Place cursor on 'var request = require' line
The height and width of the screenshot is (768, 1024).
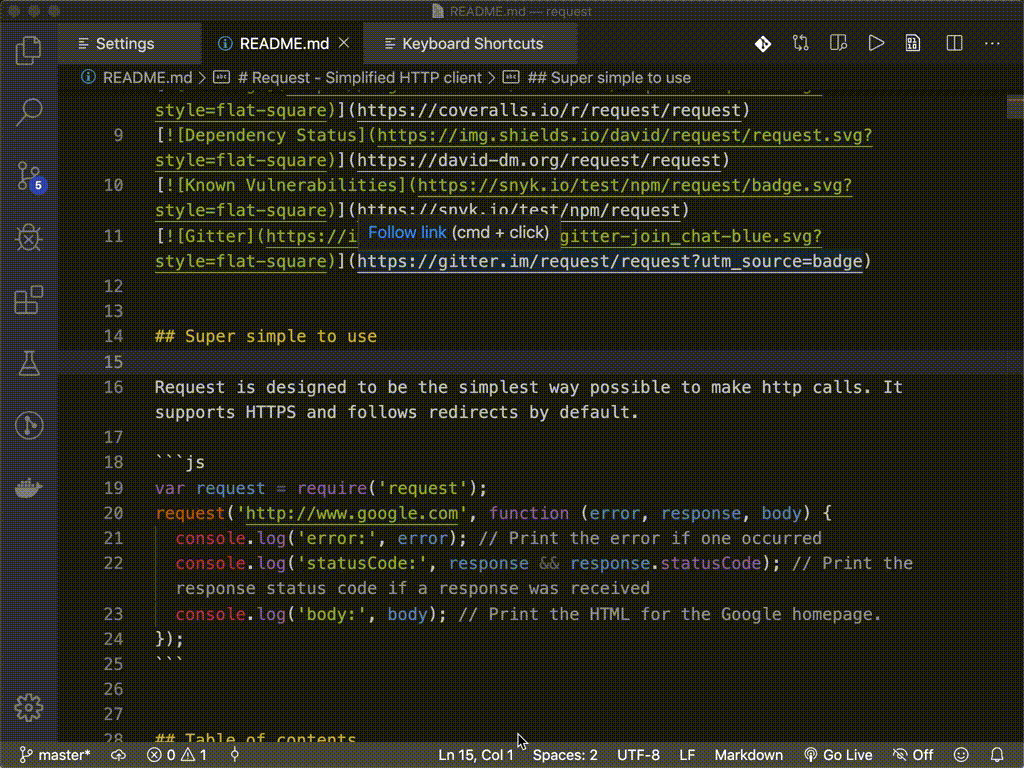(x=321, y=488)
